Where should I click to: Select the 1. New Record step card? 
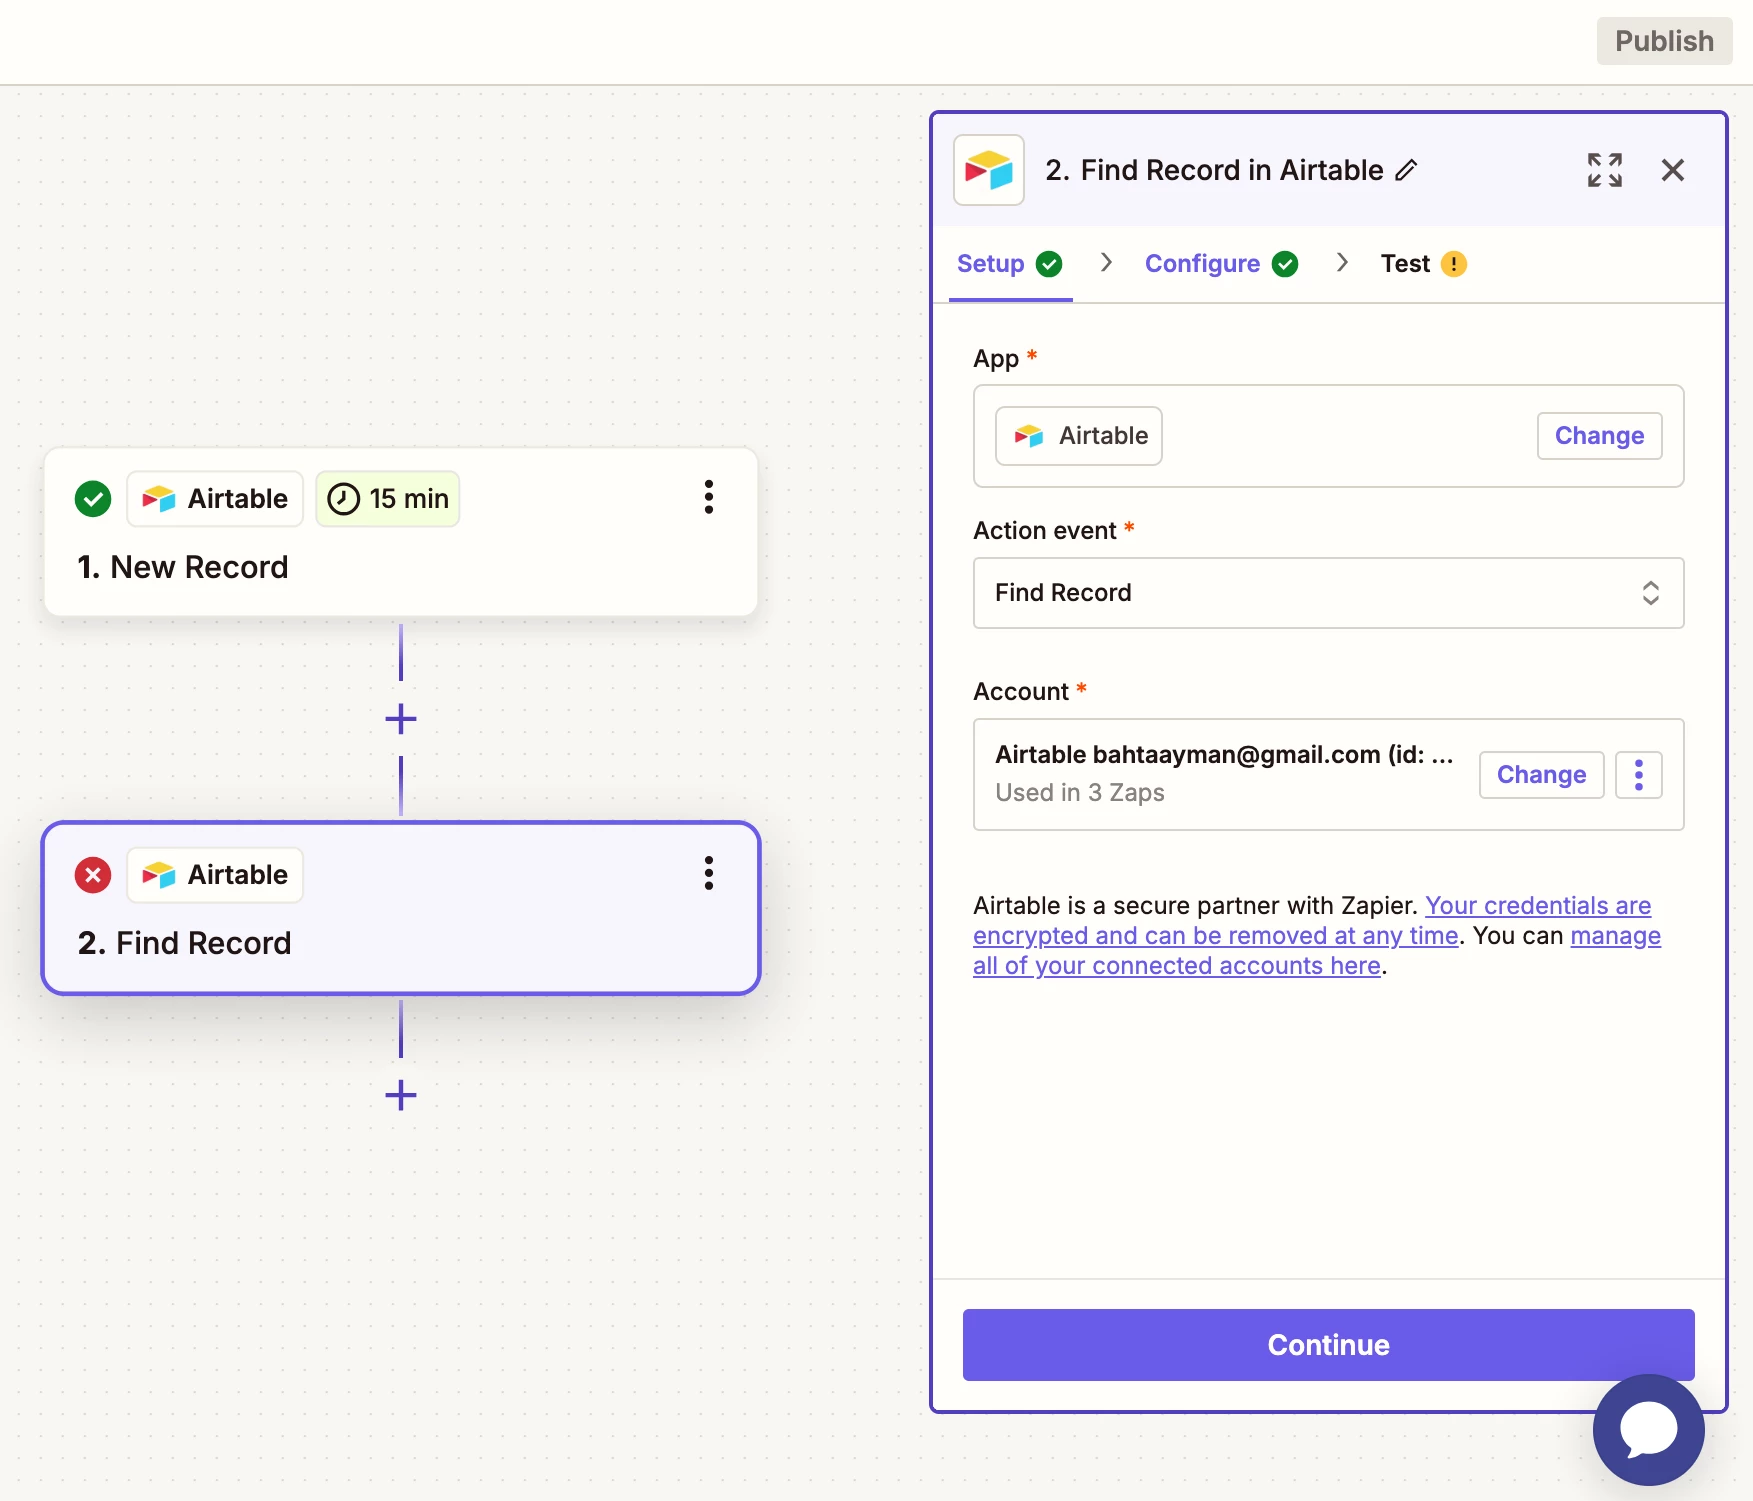[401, 532]
